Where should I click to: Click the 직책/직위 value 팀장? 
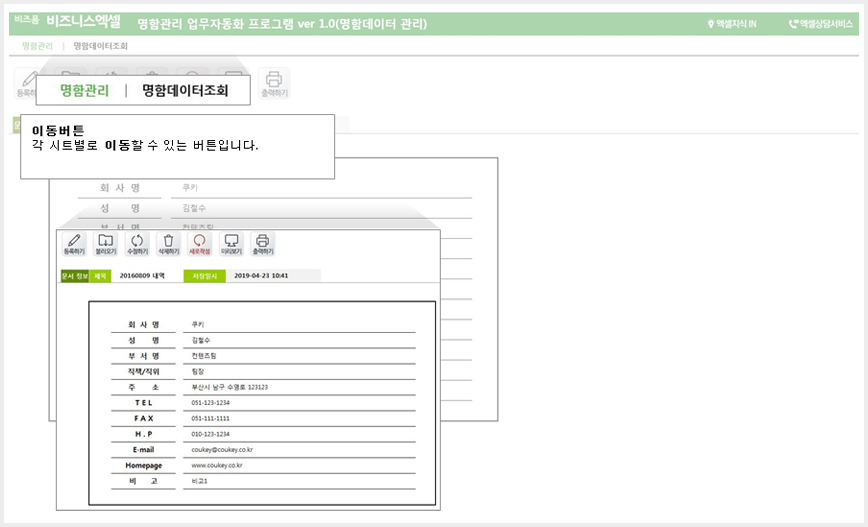tap(198, 371)
